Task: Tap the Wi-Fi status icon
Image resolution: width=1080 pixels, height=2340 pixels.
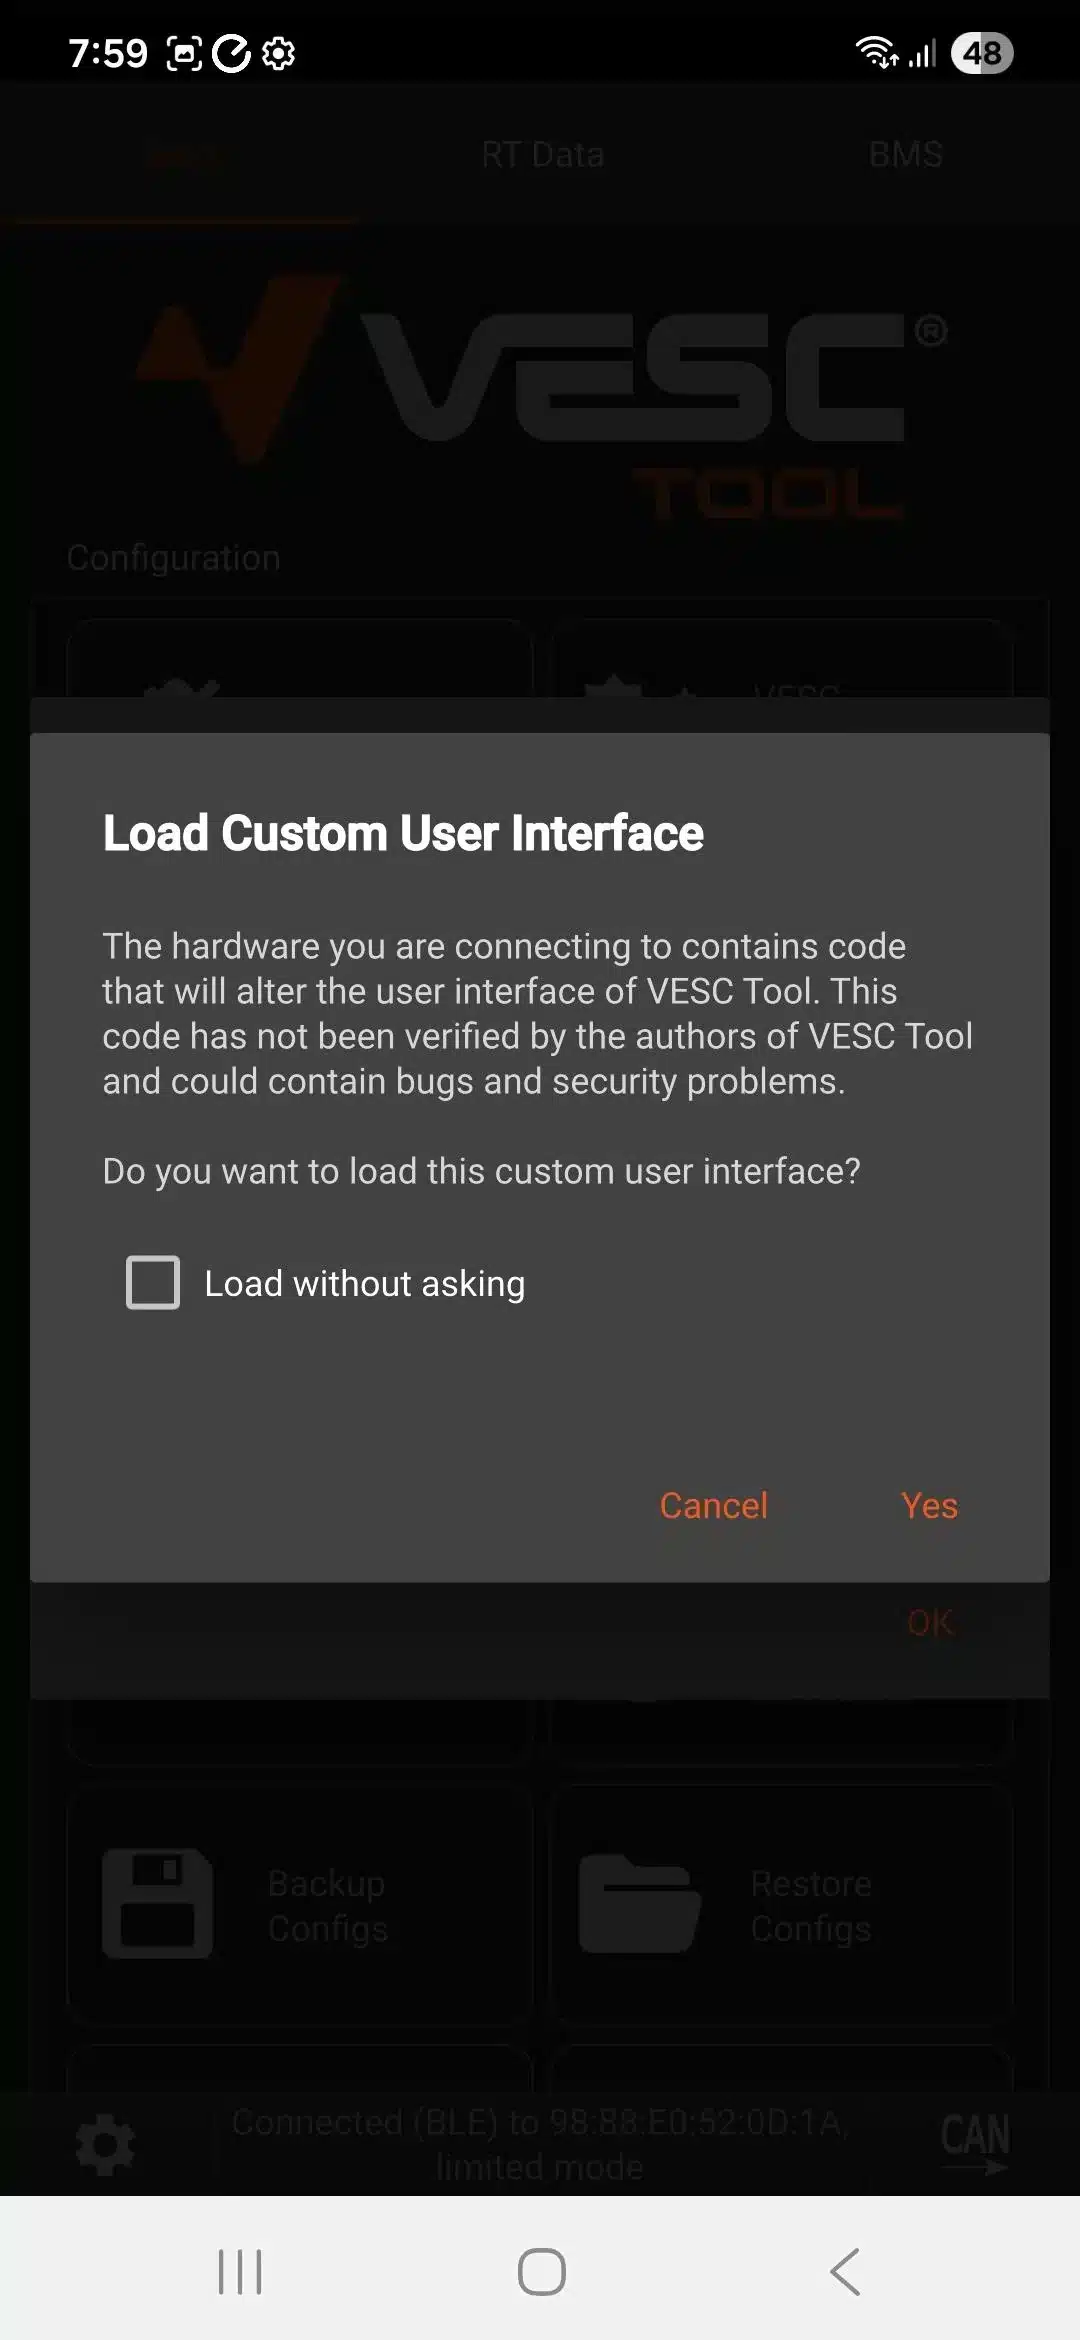Action: [x=875, y=52]
